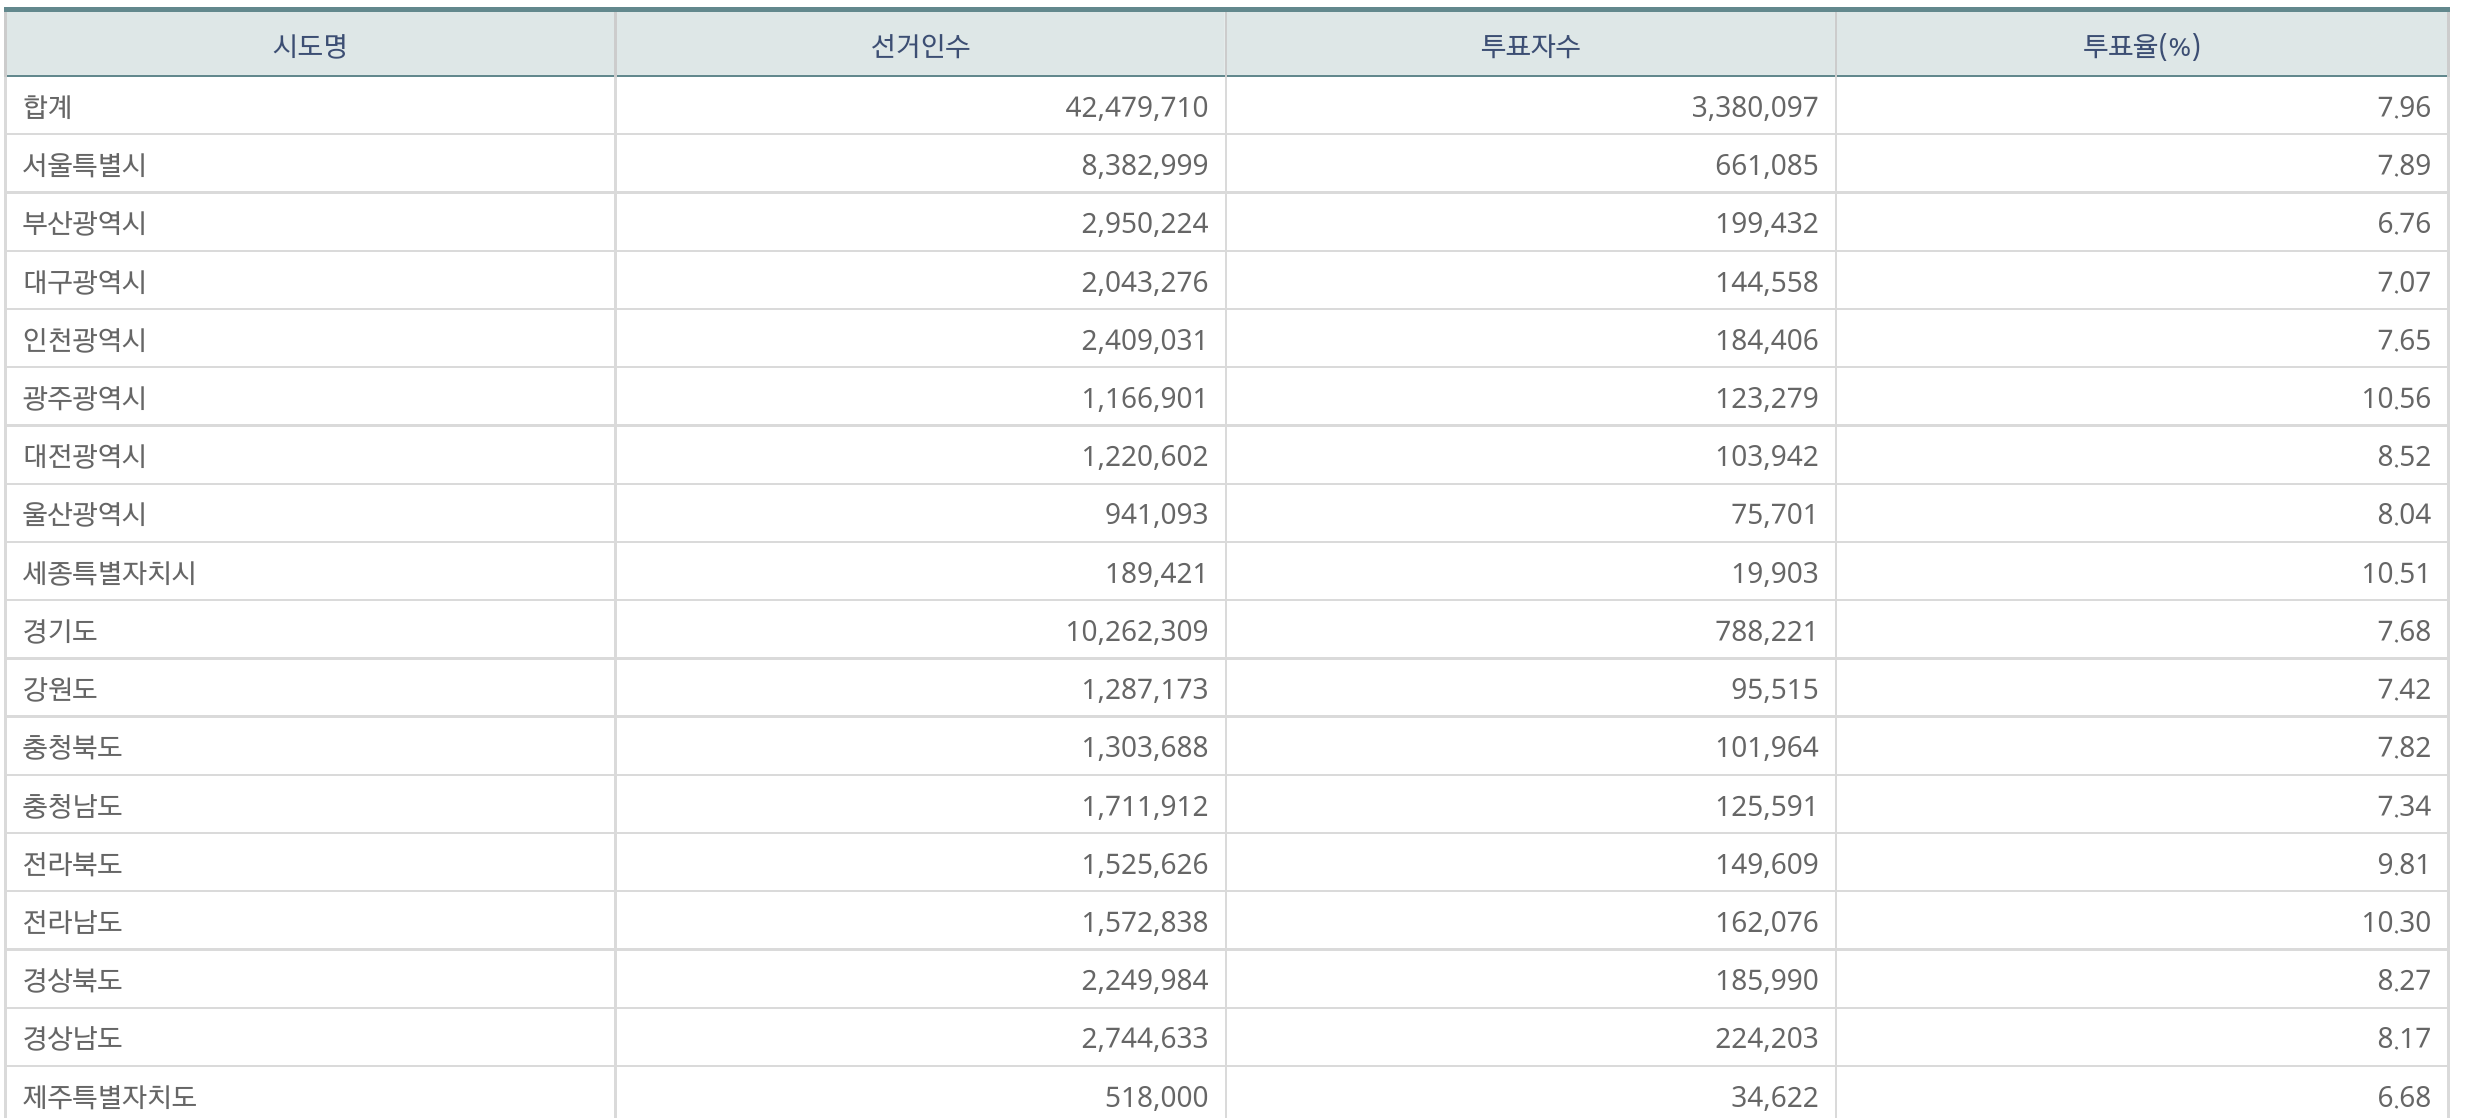Select the 인천광역시 row name
The image size is (2469, 1118).
[x=85, y=339]
